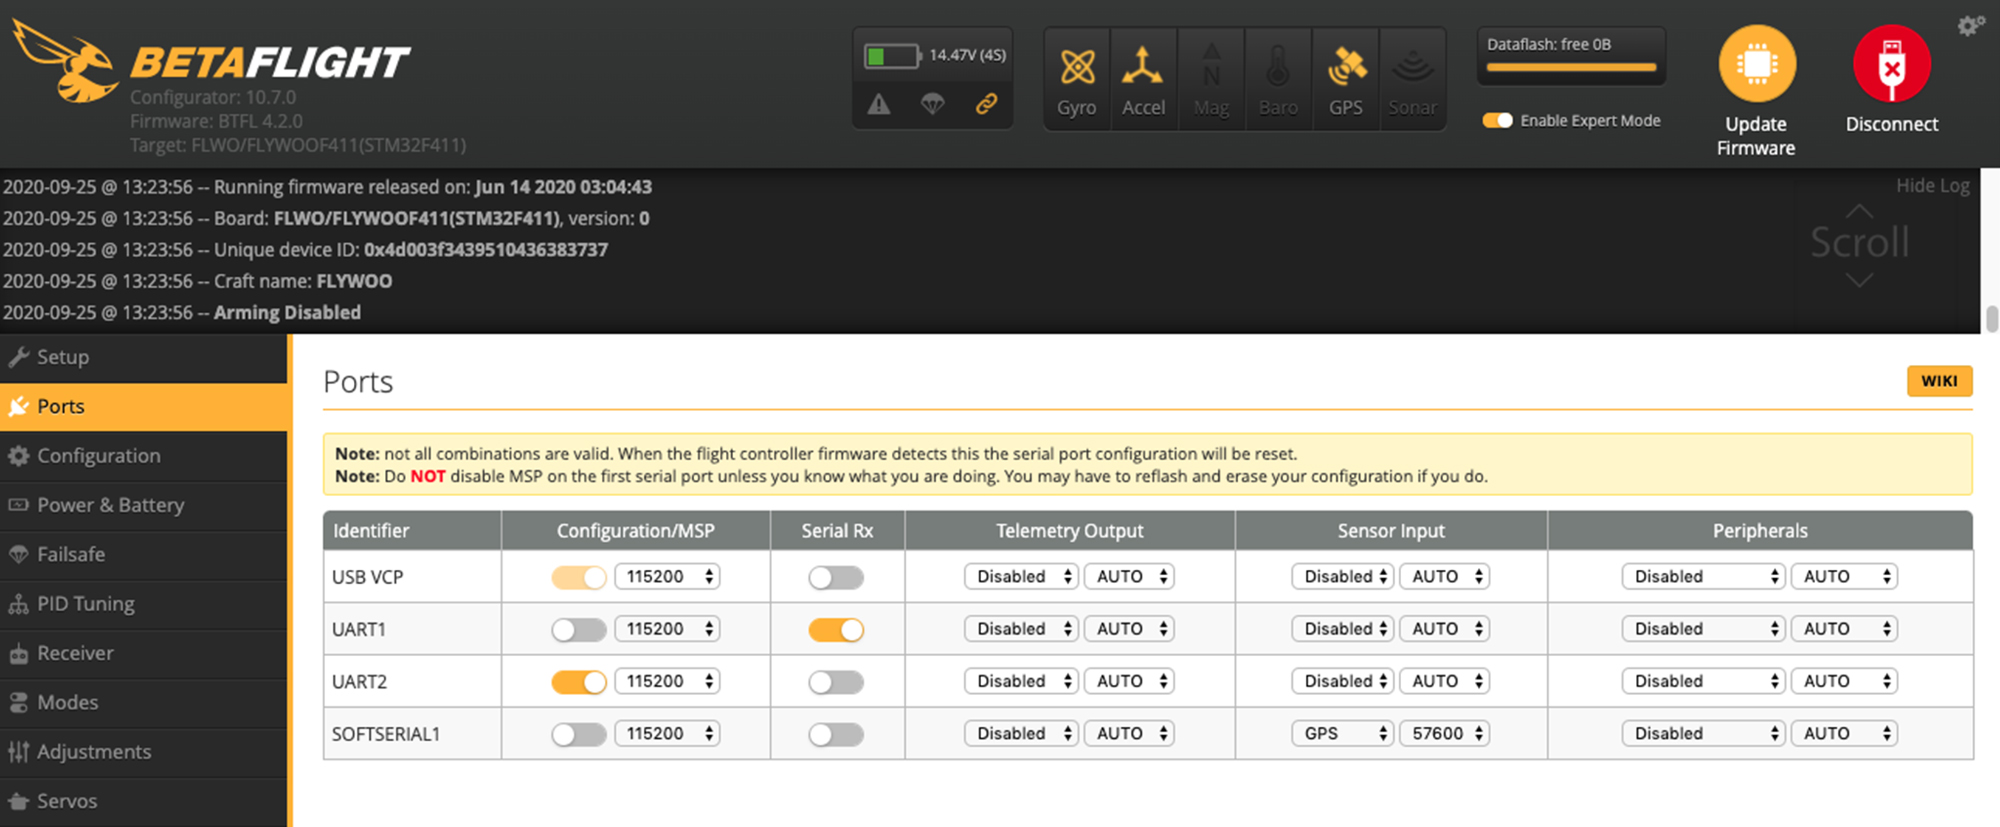This screenshot has width=2000, height=827.
Task: Open the settings gear in top corner
Action: 1971,25
